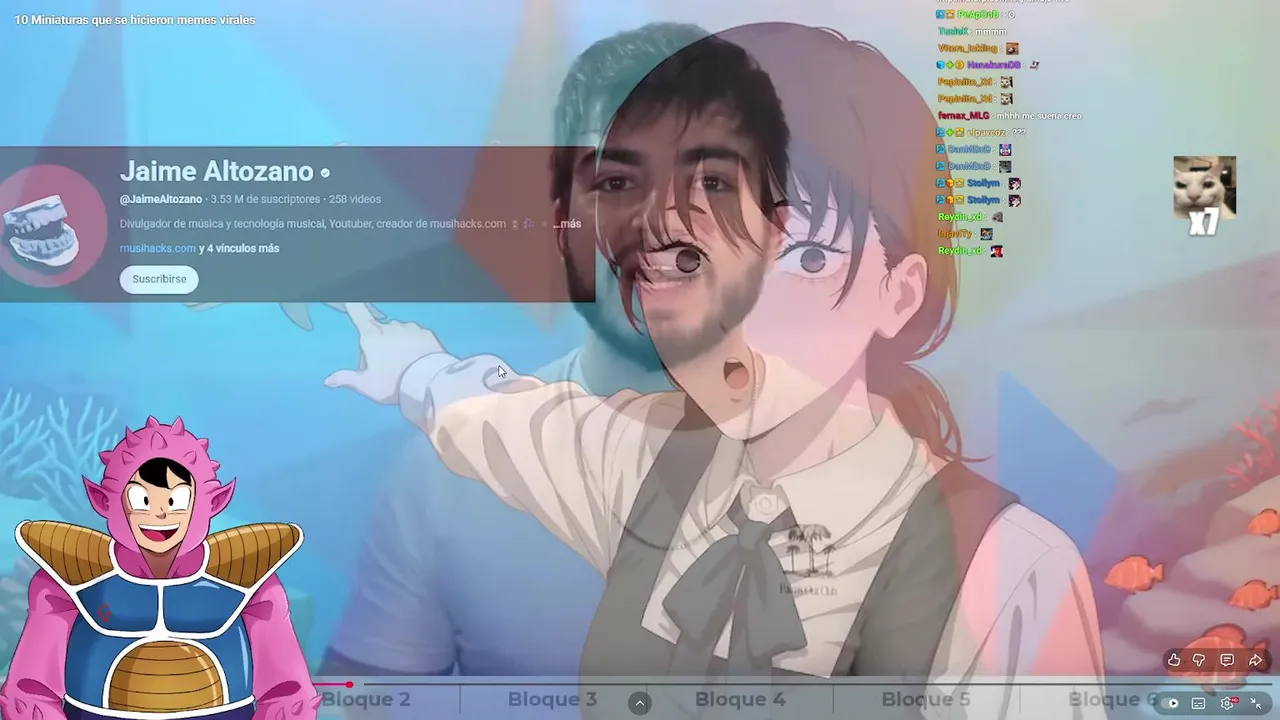This screenshot has height=720, width=1280.
Task: Click the Jaime Altozano channel name
Action: (x=216, y=171)
